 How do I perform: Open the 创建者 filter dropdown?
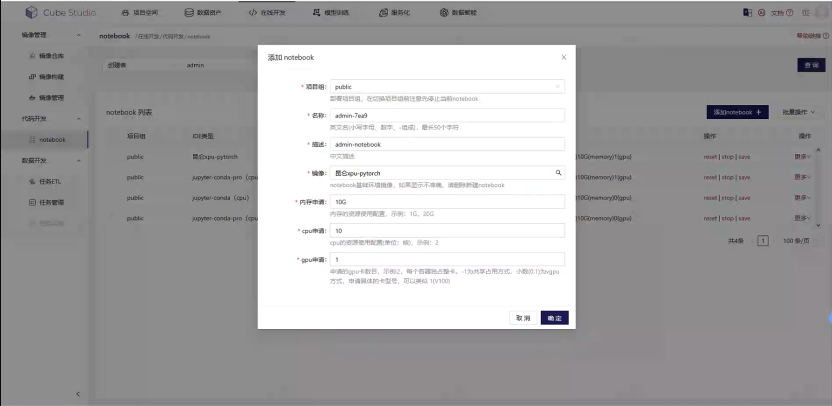pyautogui.click(x=140, y=65)
